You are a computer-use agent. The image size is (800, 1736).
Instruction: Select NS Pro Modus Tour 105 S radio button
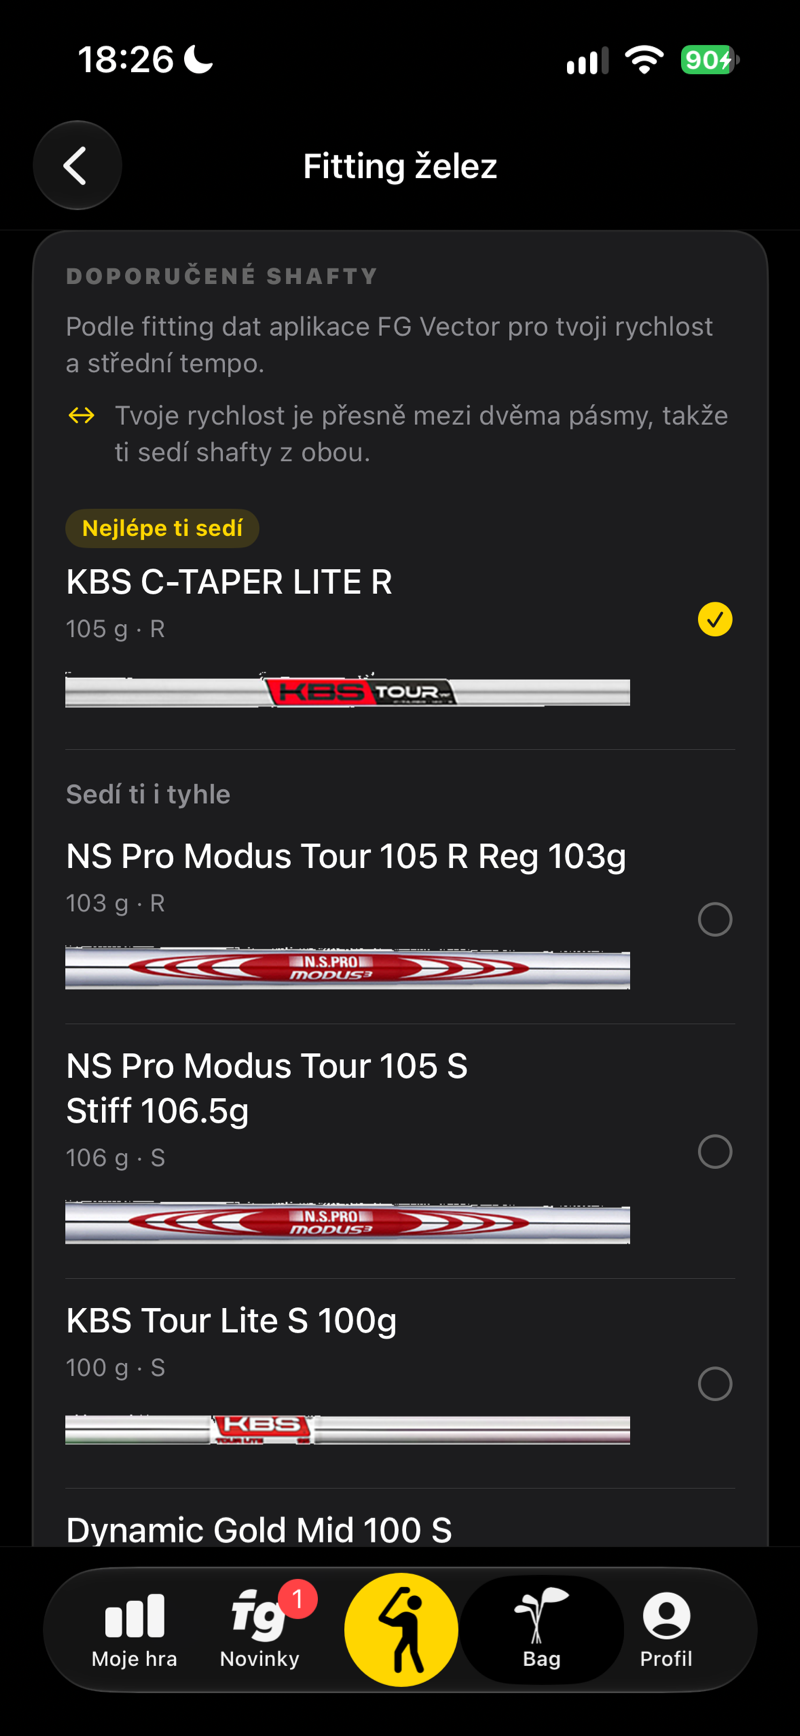coord(715,1151)
